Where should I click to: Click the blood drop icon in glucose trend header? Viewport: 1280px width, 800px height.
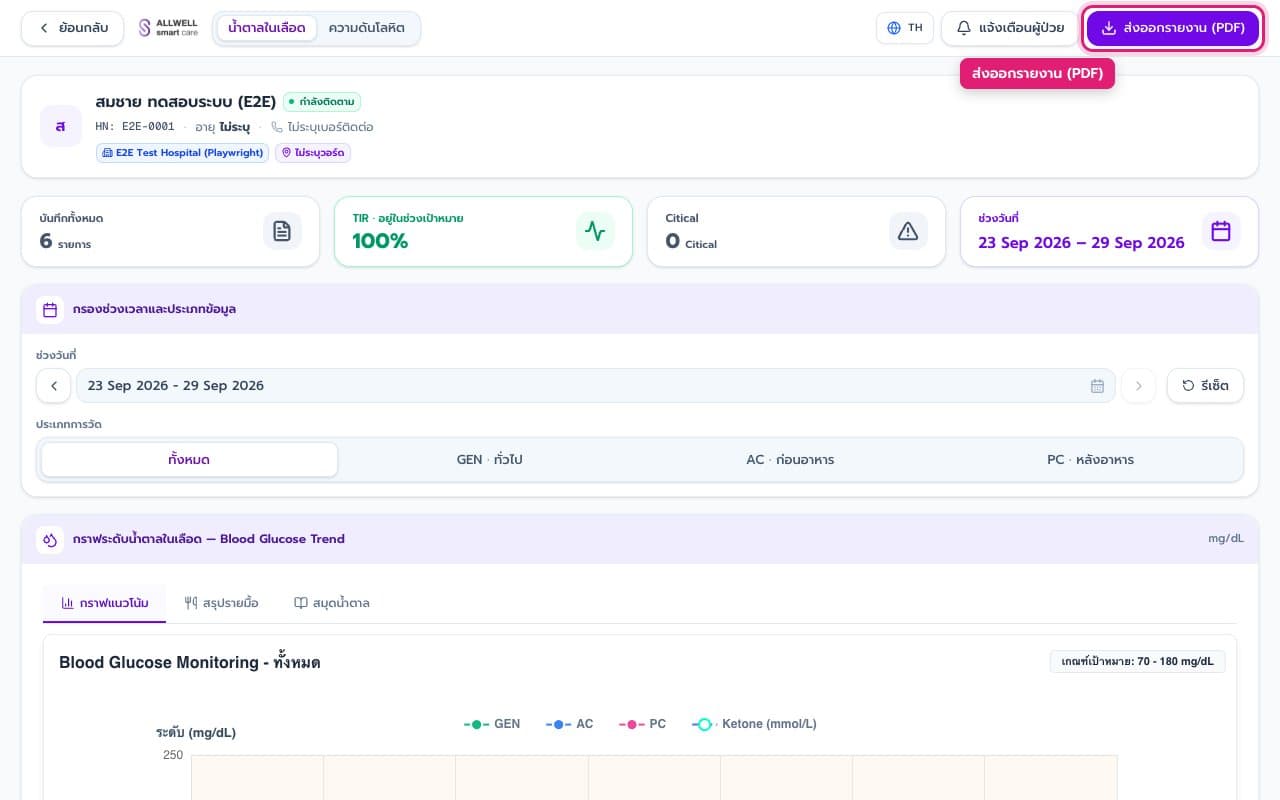click(x=50, y=539)
